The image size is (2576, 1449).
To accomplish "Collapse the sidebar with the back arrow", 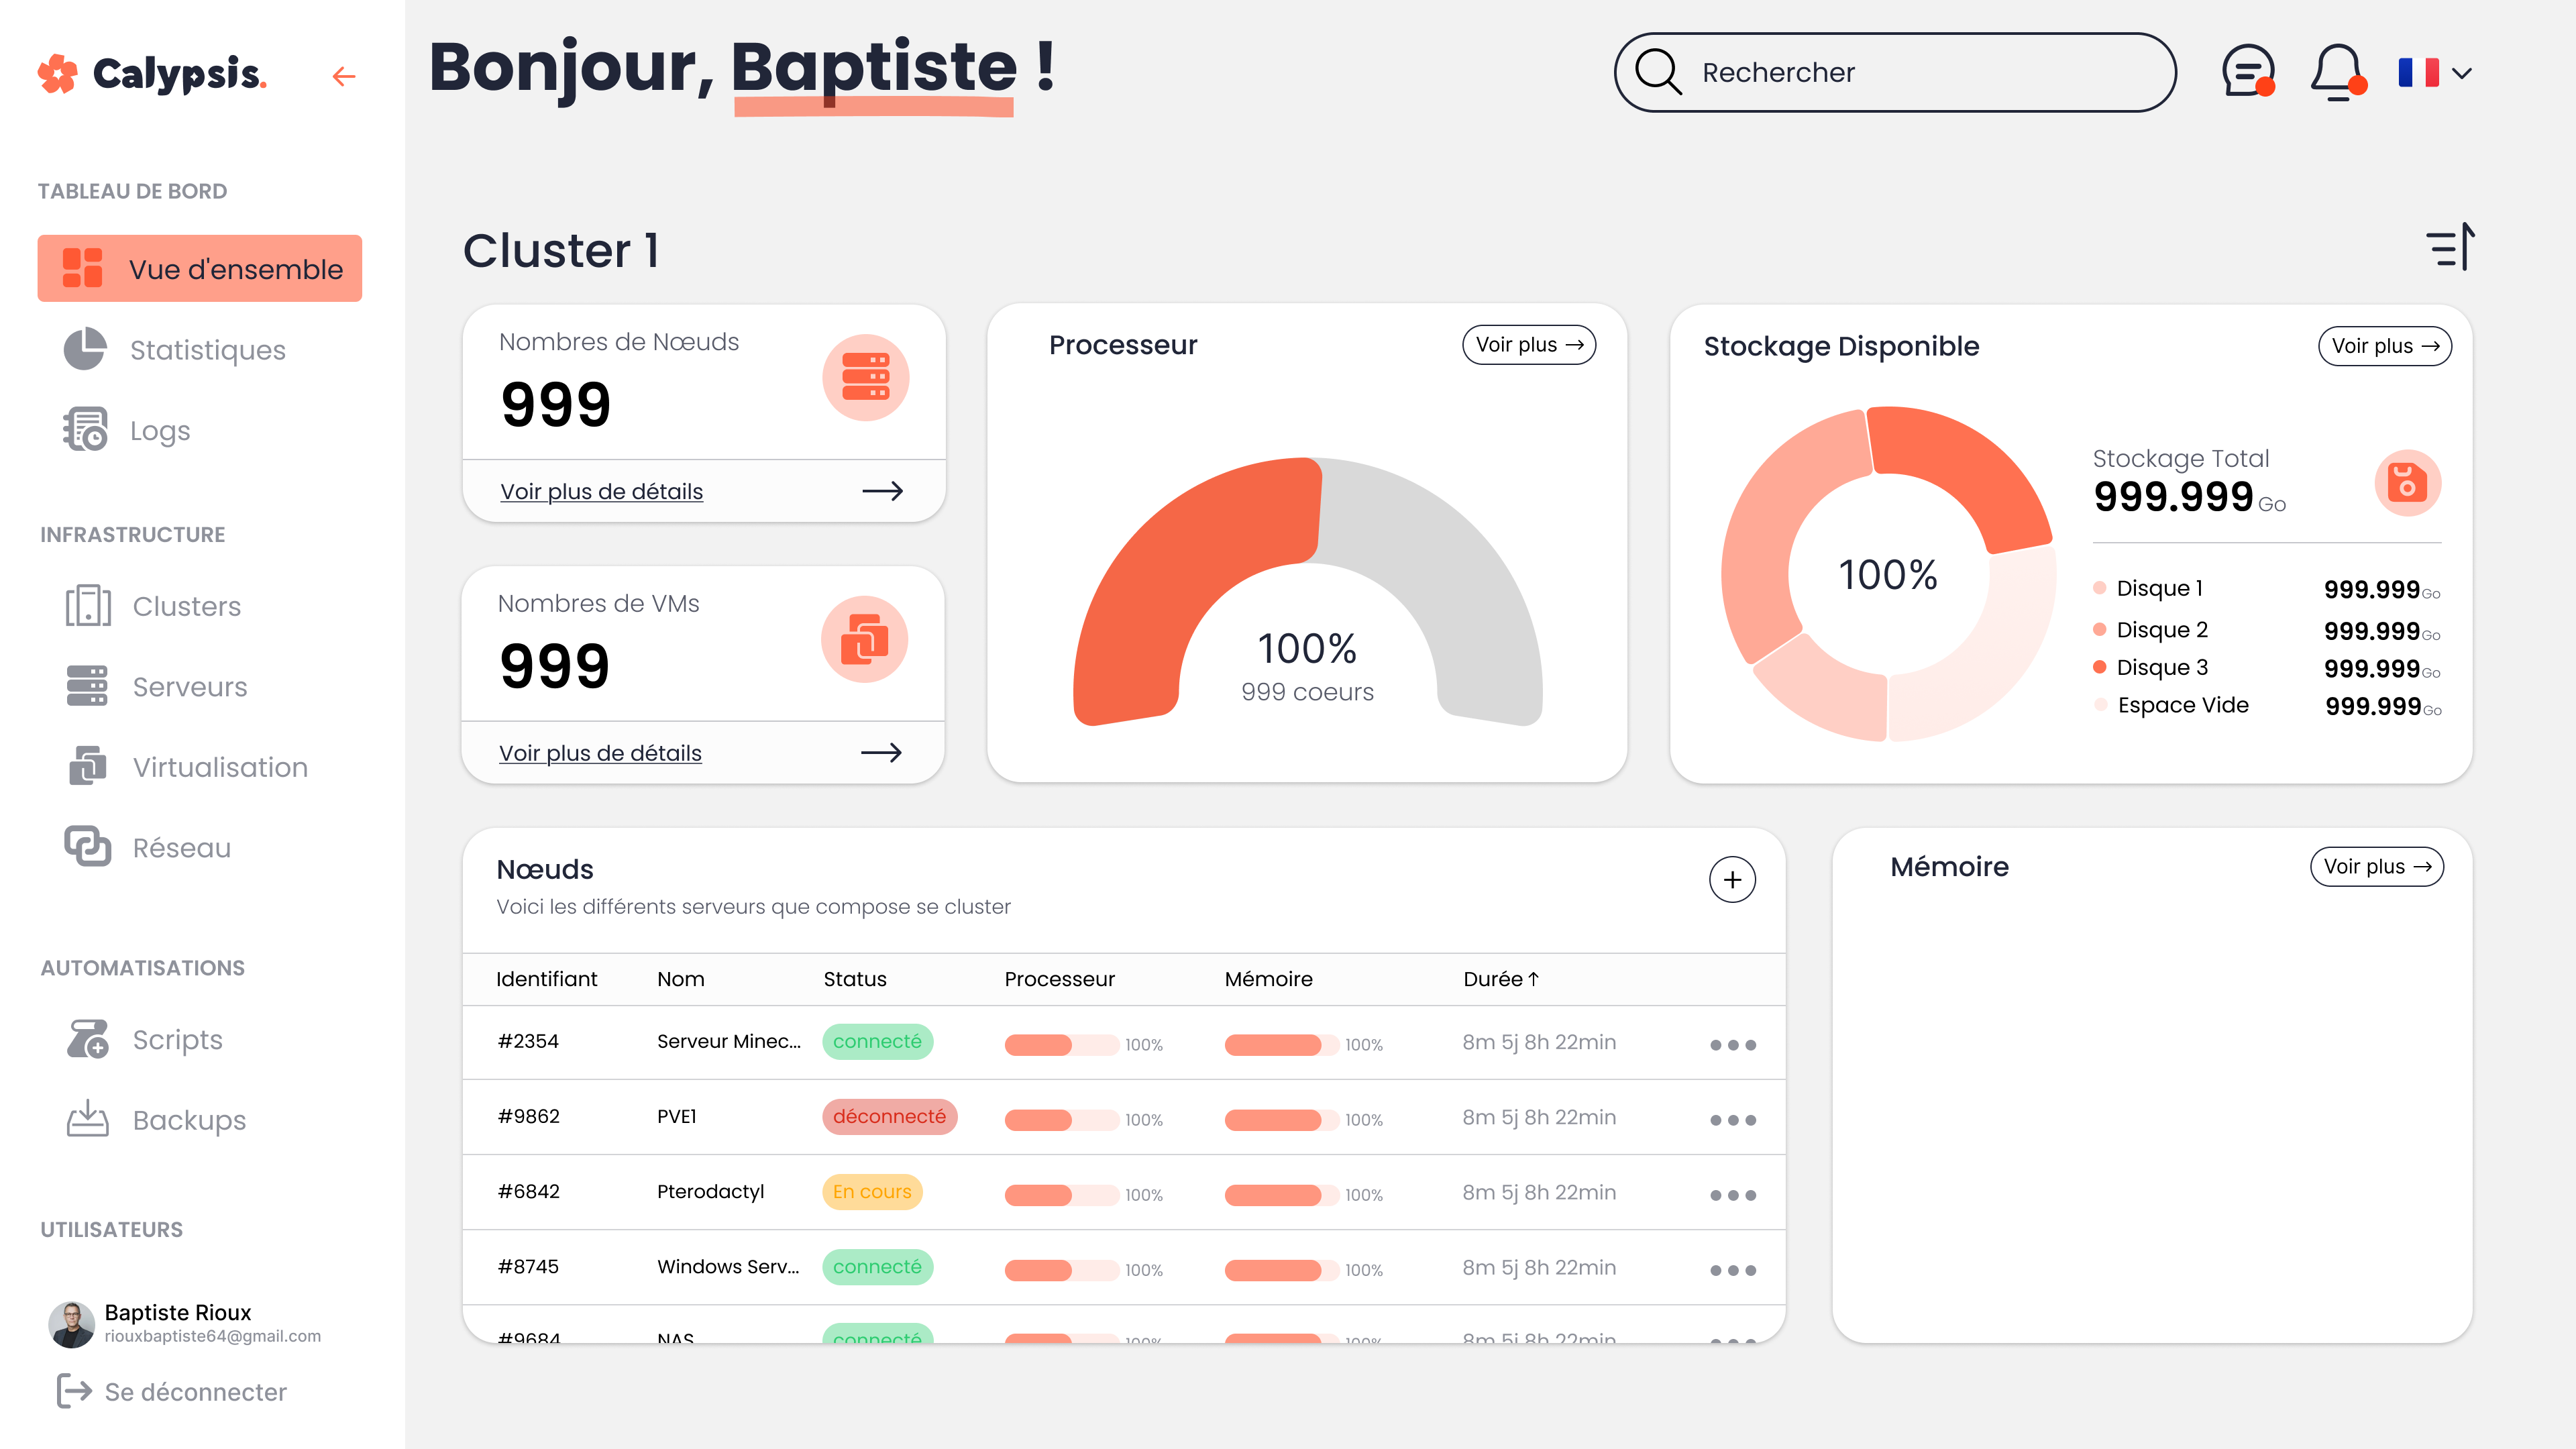I will click(344, 75).
